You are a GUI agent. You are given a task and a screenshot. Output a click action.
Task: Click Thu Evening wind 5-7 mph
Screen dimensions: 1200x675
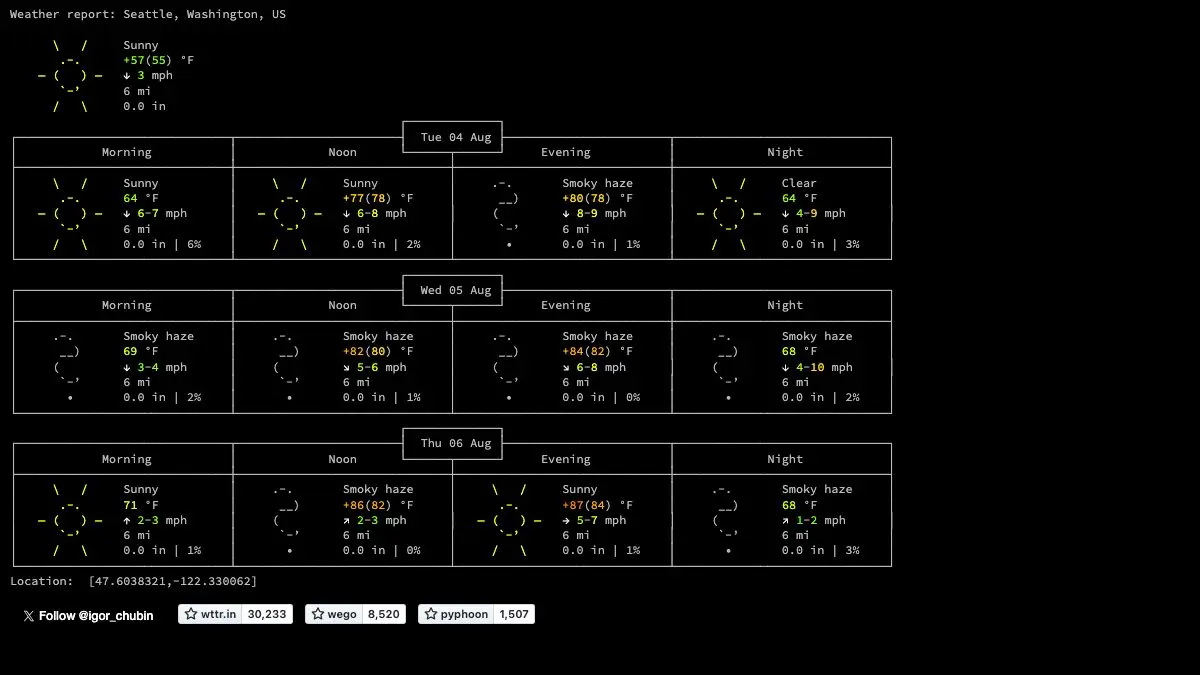point(594,520)
